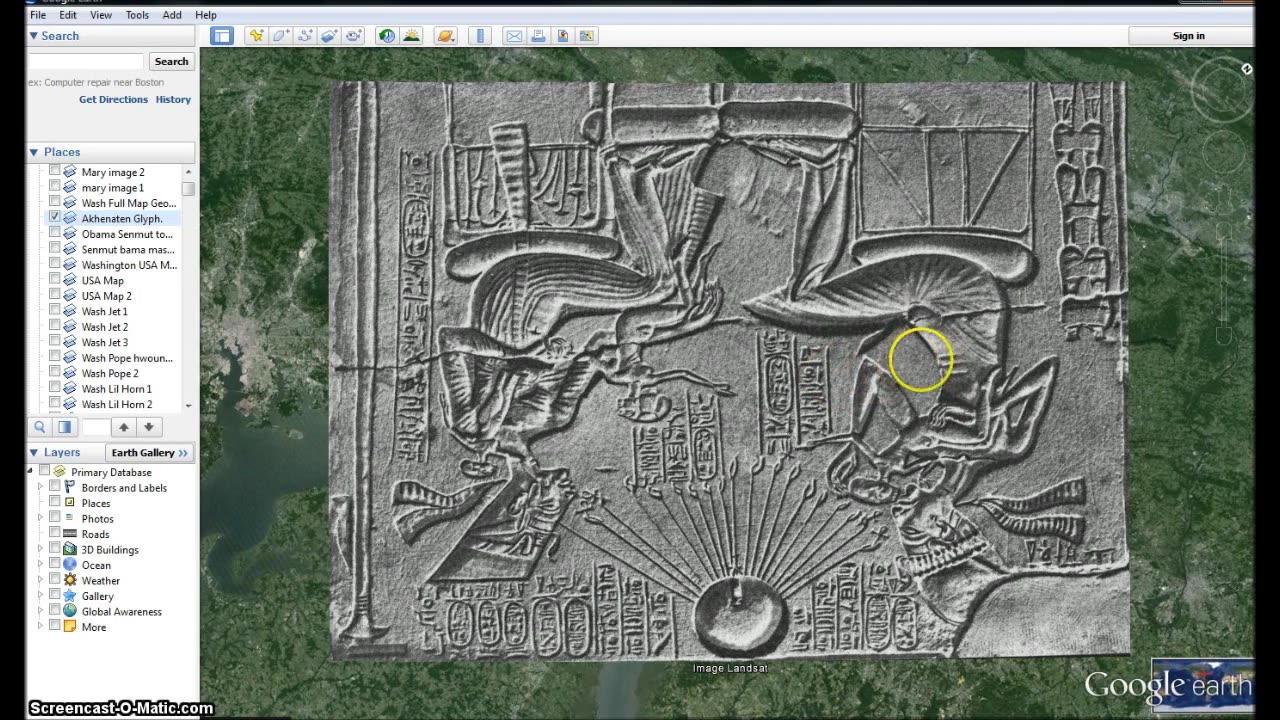Click the Record a Tour camera icon
The image size is (1280, 720).
[354, 36]
